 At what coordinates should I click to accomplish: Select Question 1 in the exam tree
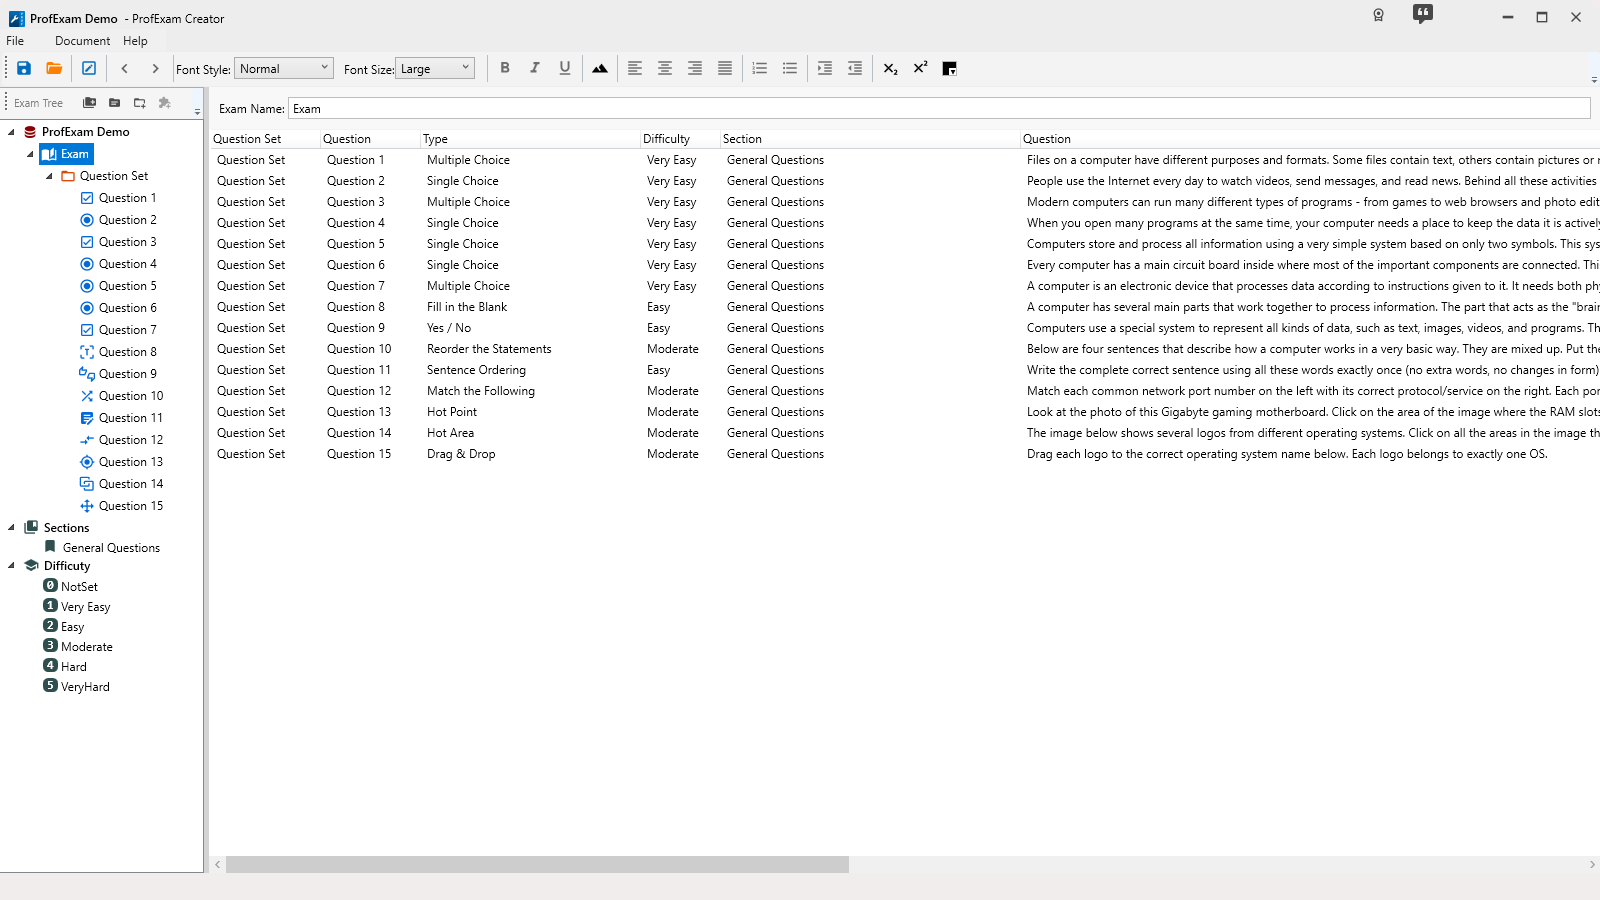coord(127,198)
